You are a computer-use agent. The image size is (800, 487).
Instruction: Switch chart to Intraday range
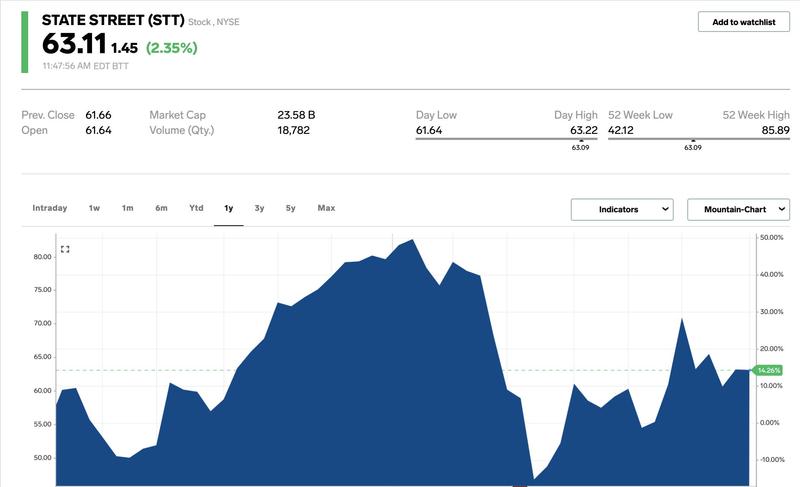tap(49, 208)
